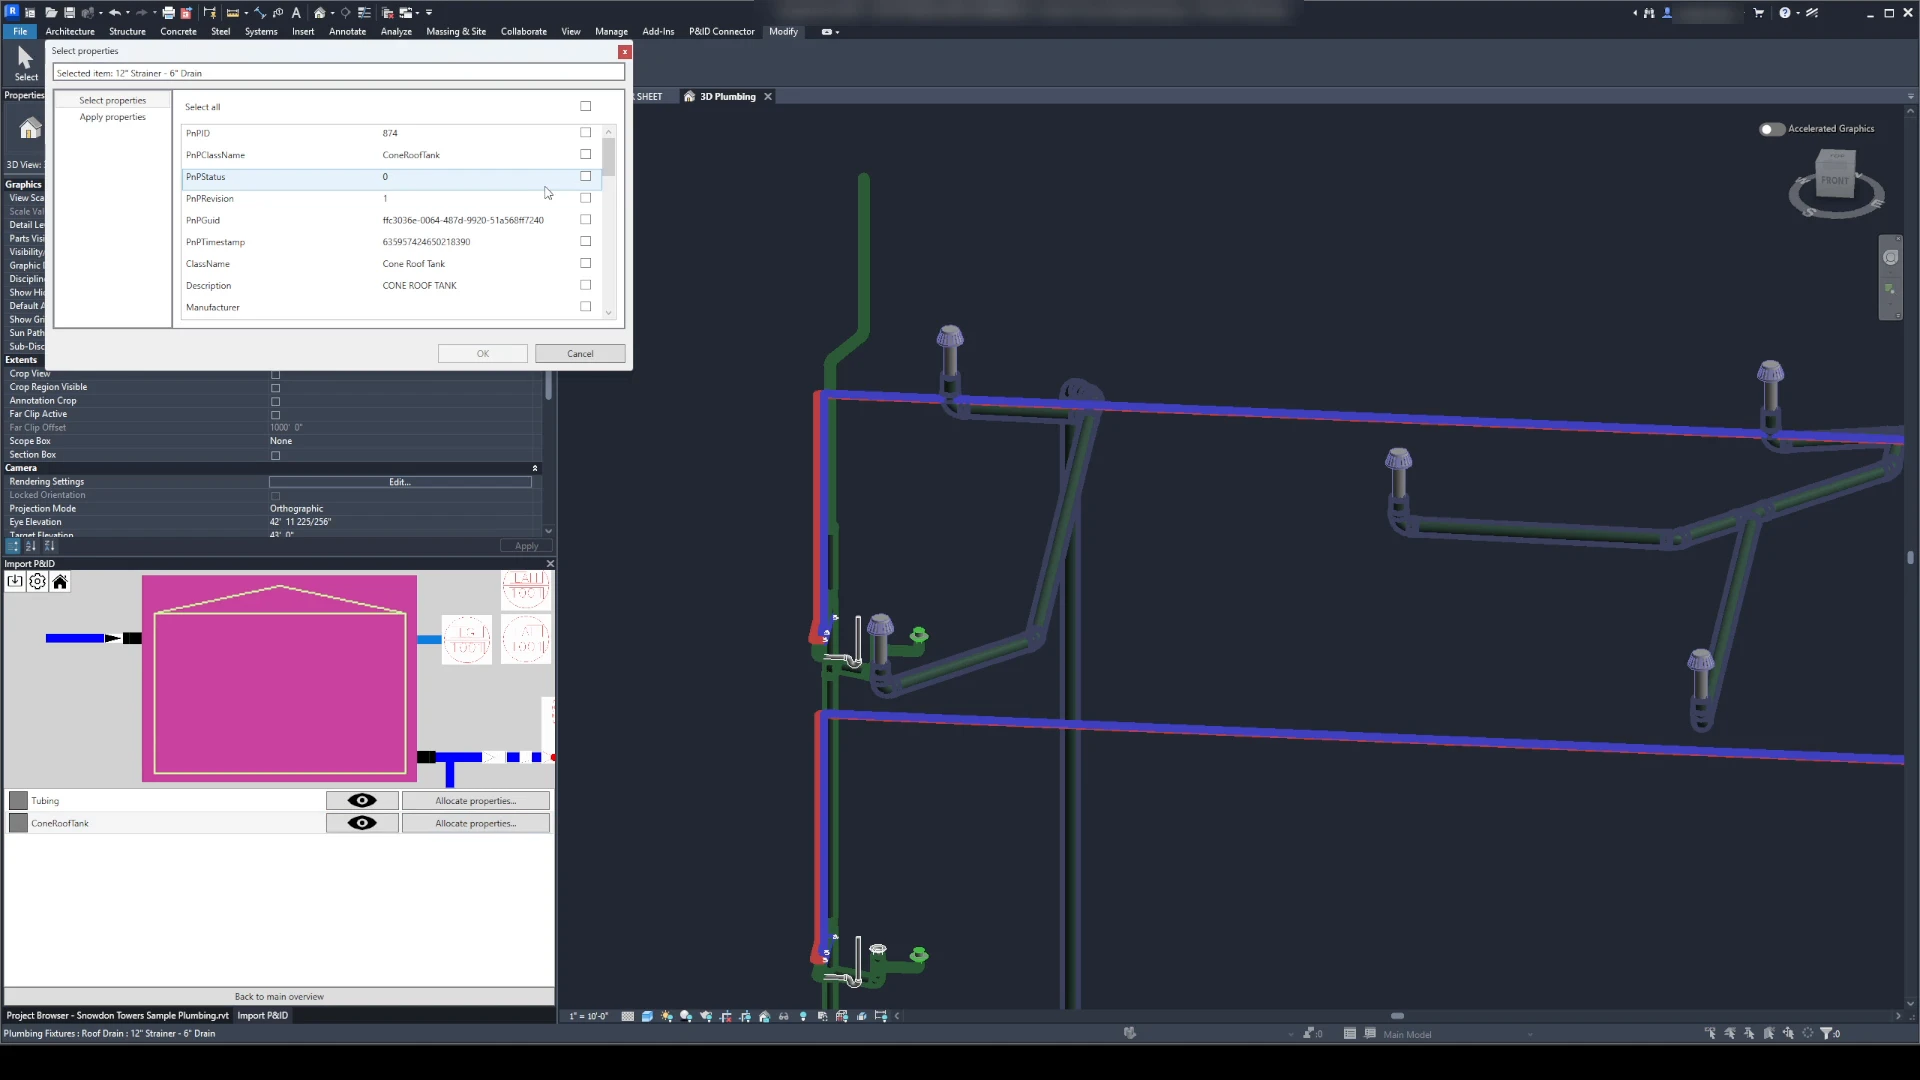1920x1080 pixels.
Task: Click the Default 3D View house icon
Action: (x=319, y=13)
